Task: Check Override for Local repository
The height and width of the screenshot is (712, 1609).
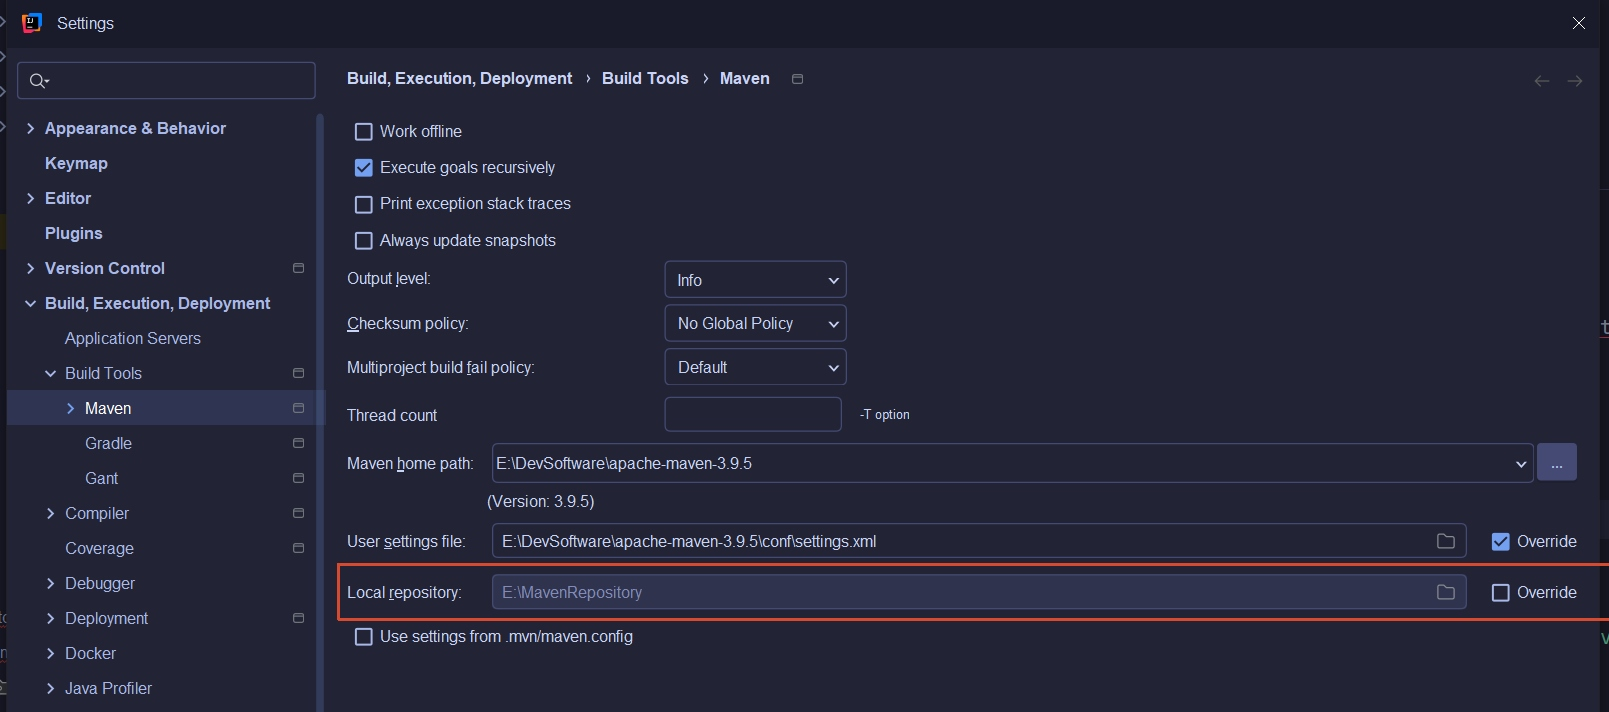Action: [x=1500, y=593]
